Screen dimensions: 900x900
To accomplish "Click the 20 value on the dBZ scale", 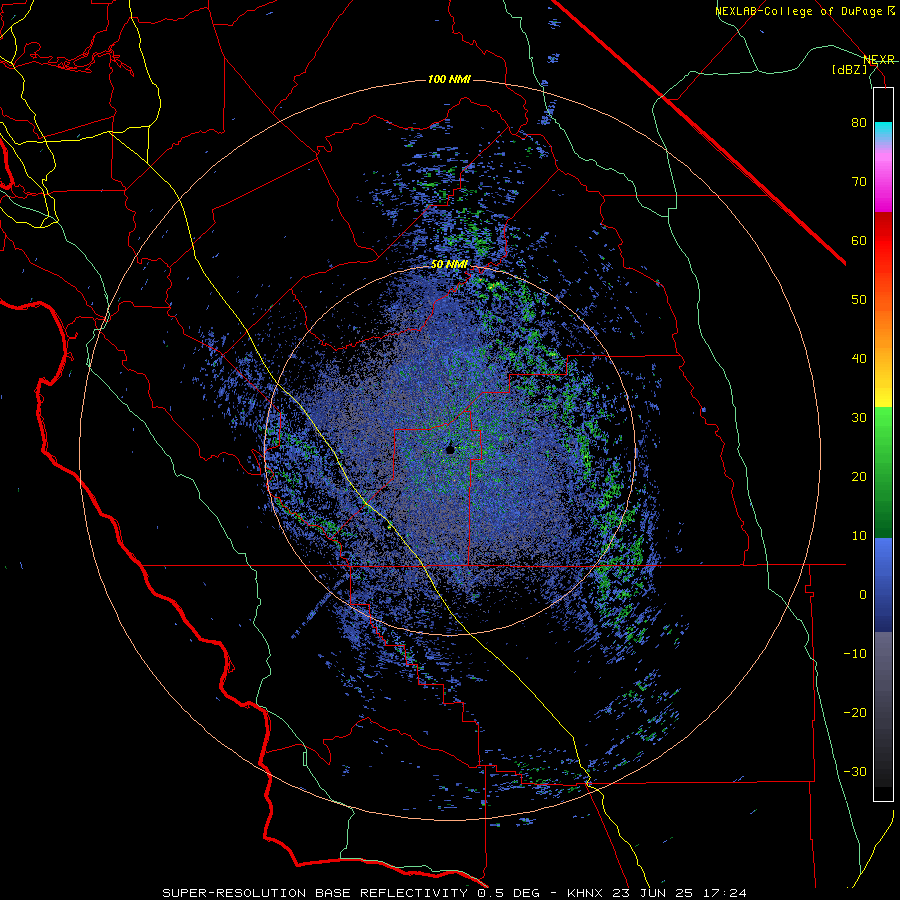I will tap(859, 476).
